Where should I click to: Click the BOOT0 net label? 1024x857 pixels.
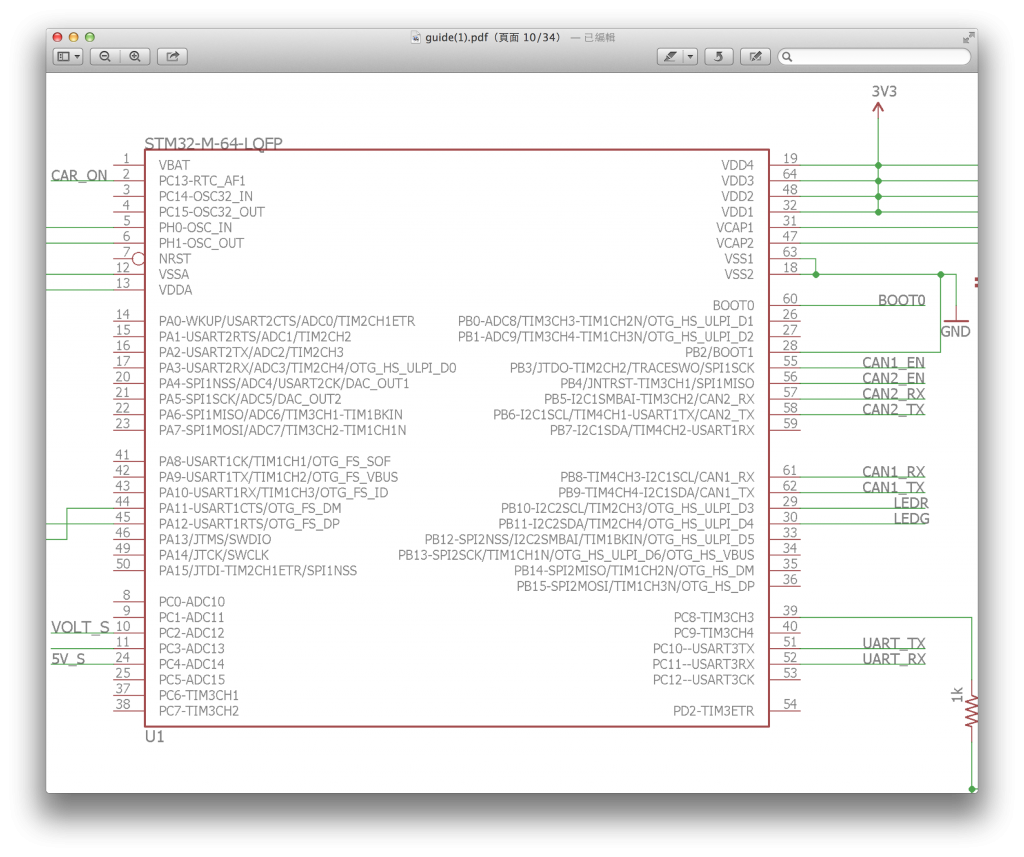pos(901,300)
